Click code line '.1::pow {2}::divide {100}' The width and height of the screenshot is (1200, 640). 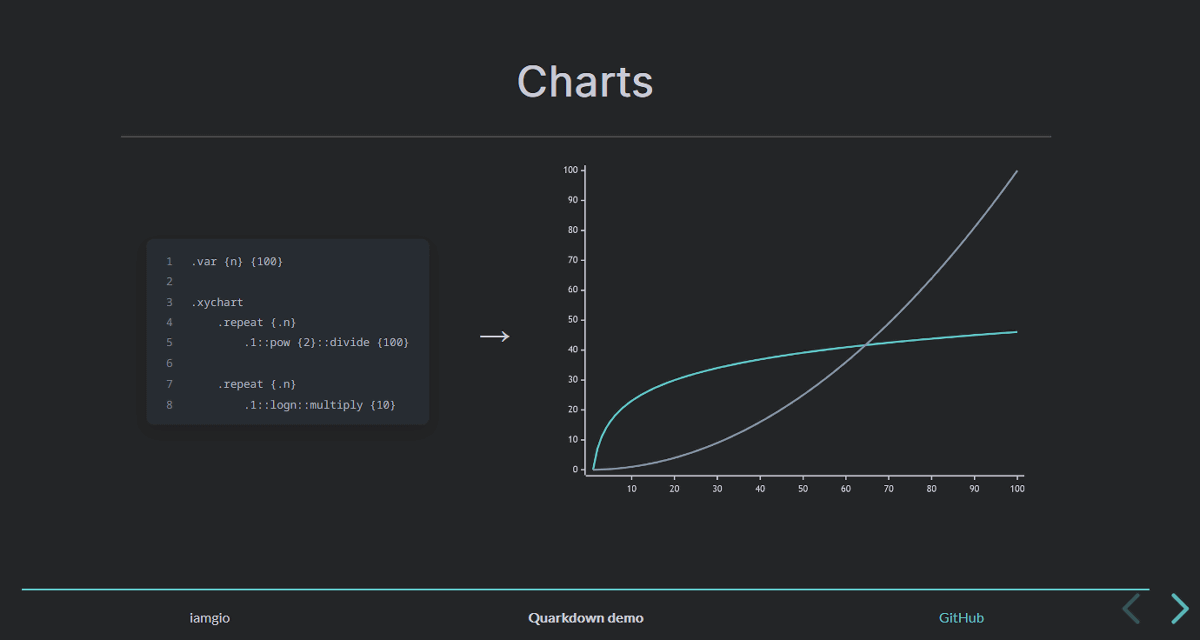(x=327, y=343)
